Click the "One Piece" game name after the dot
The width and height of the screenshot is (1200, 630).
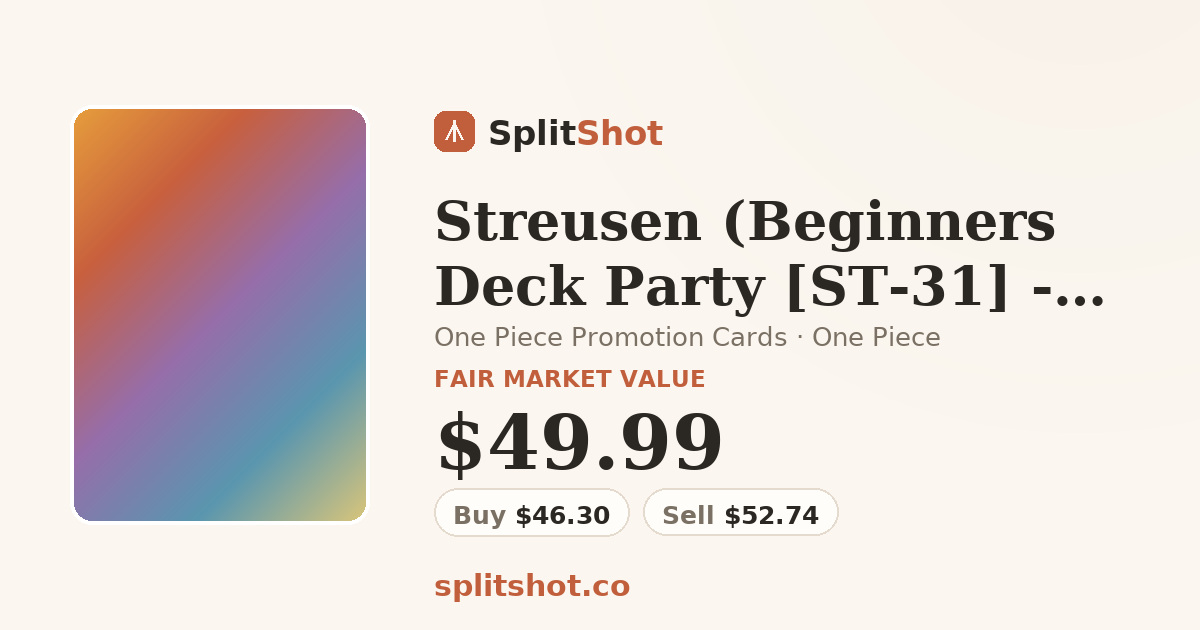(876, 338)
